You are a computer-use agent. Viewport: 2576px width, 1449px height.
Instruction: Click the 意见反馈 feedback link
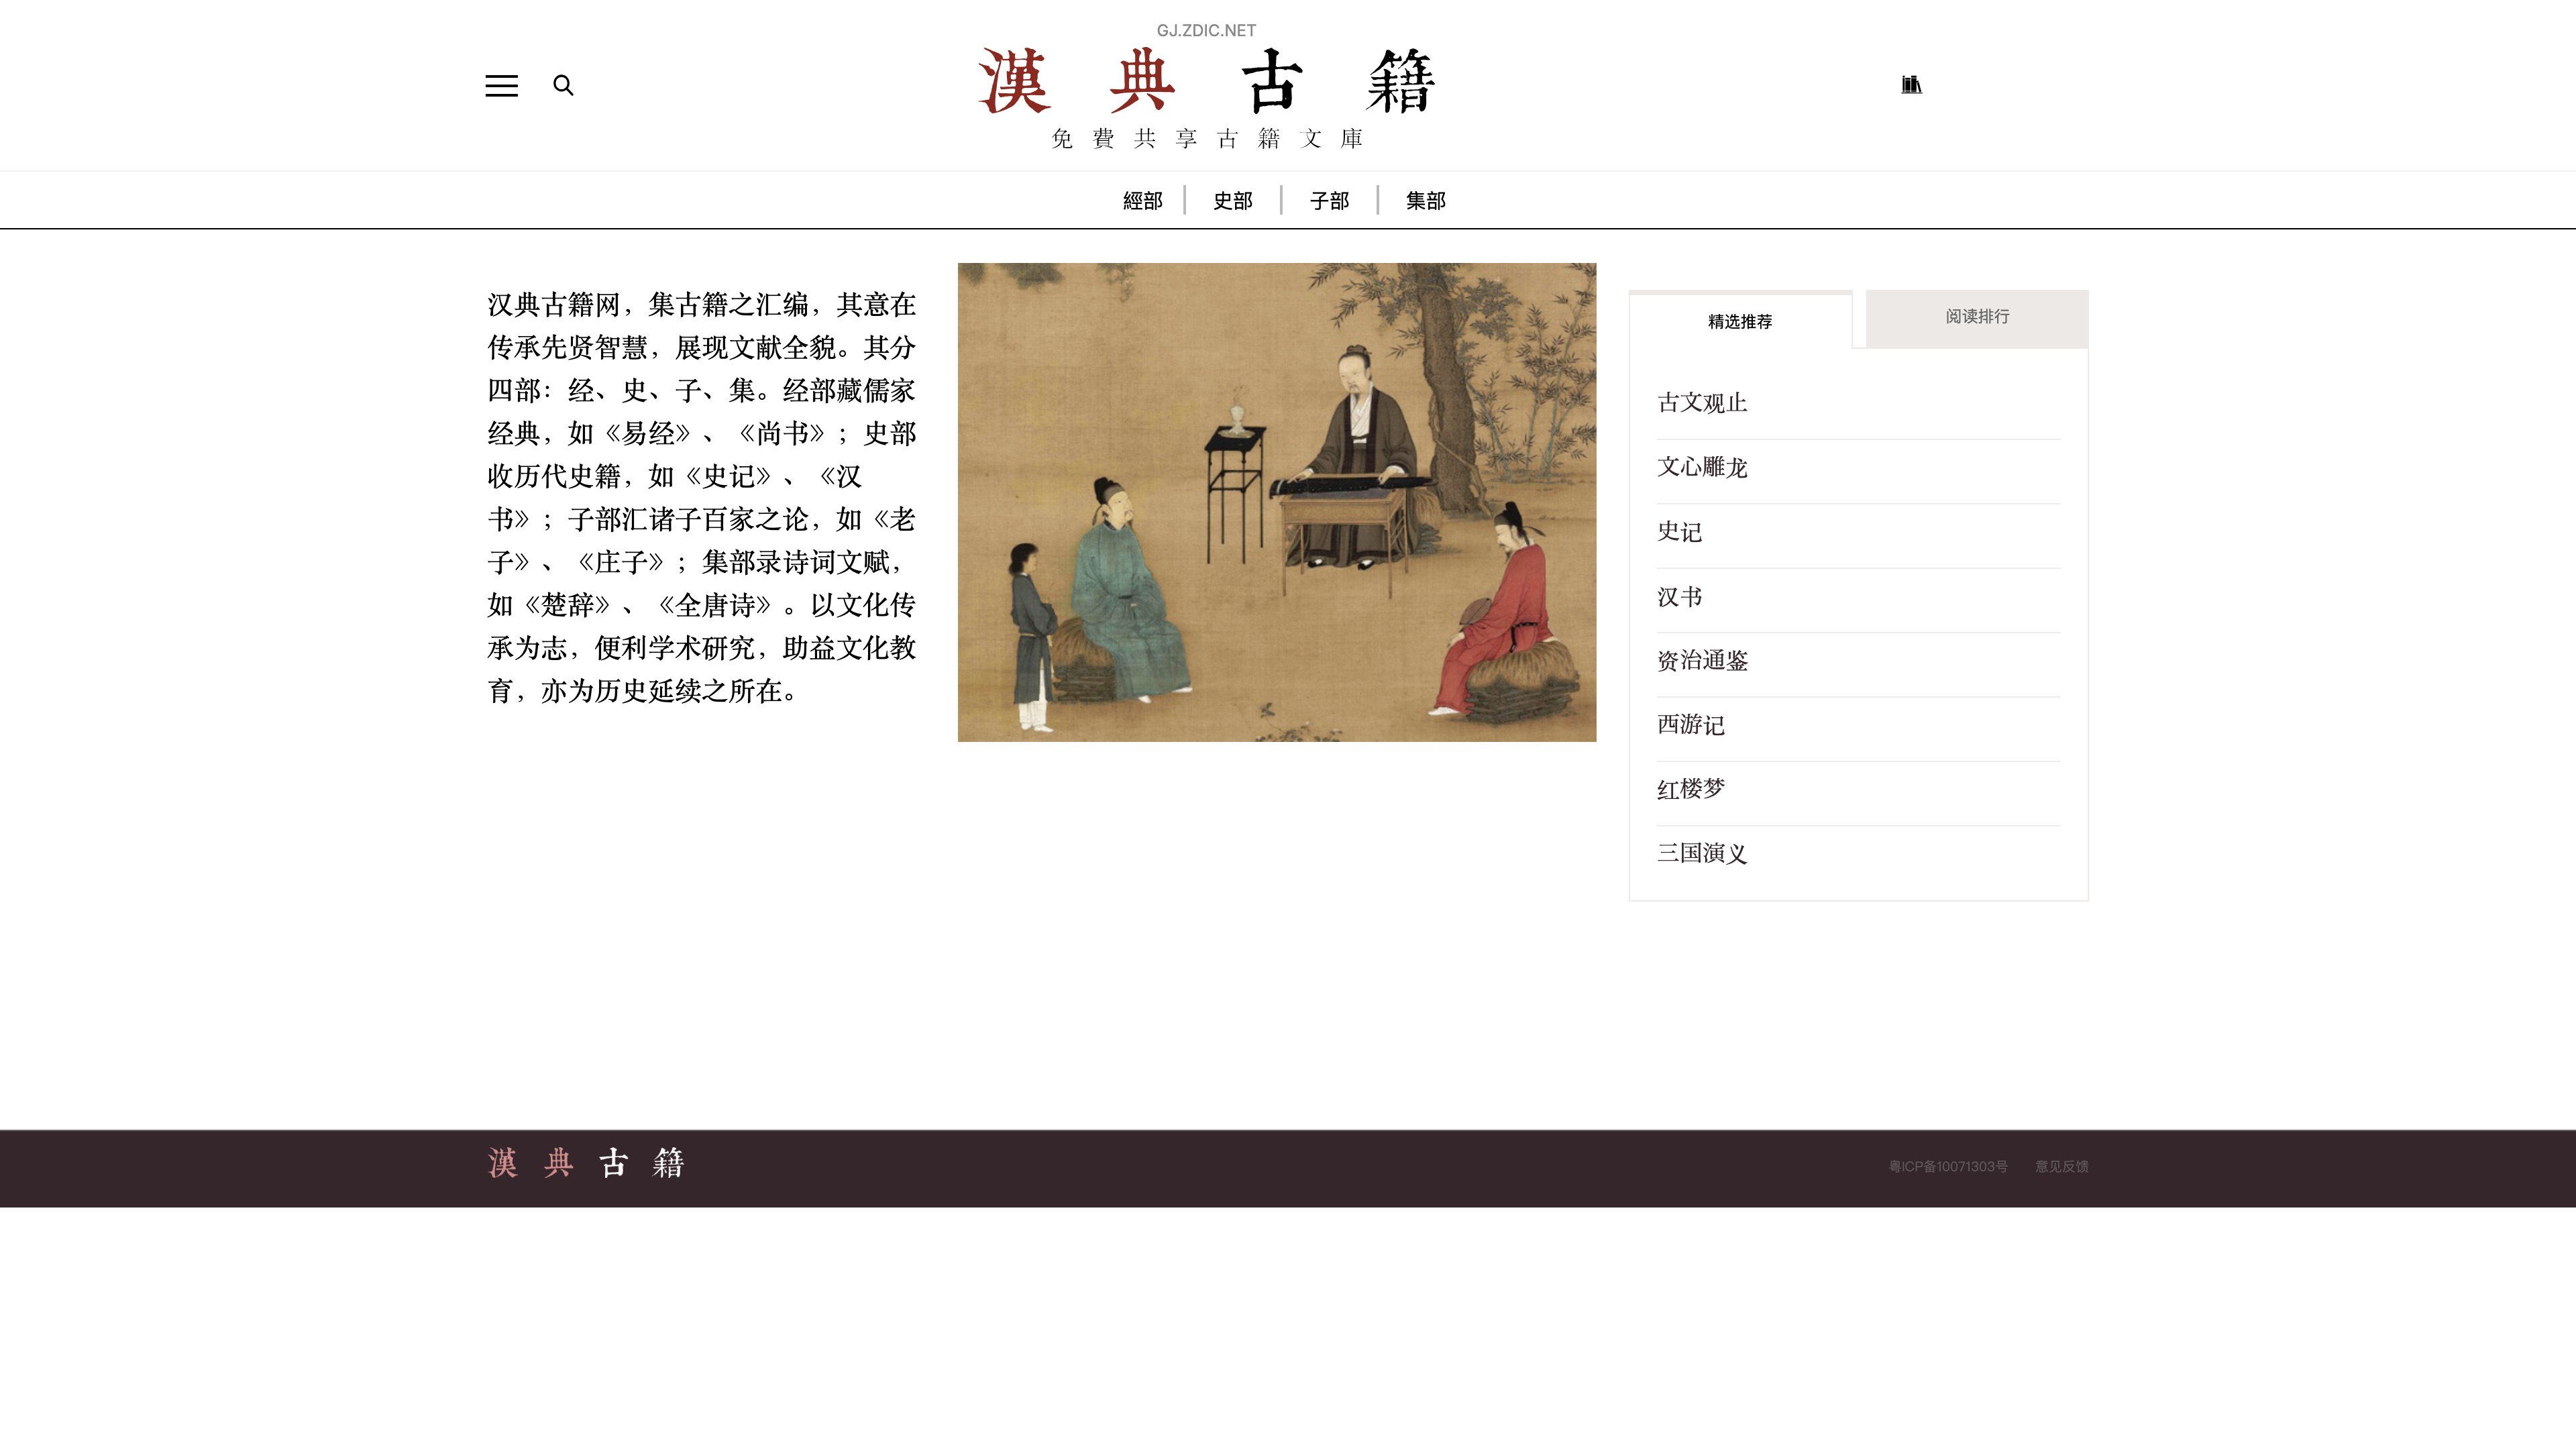2061,1166
